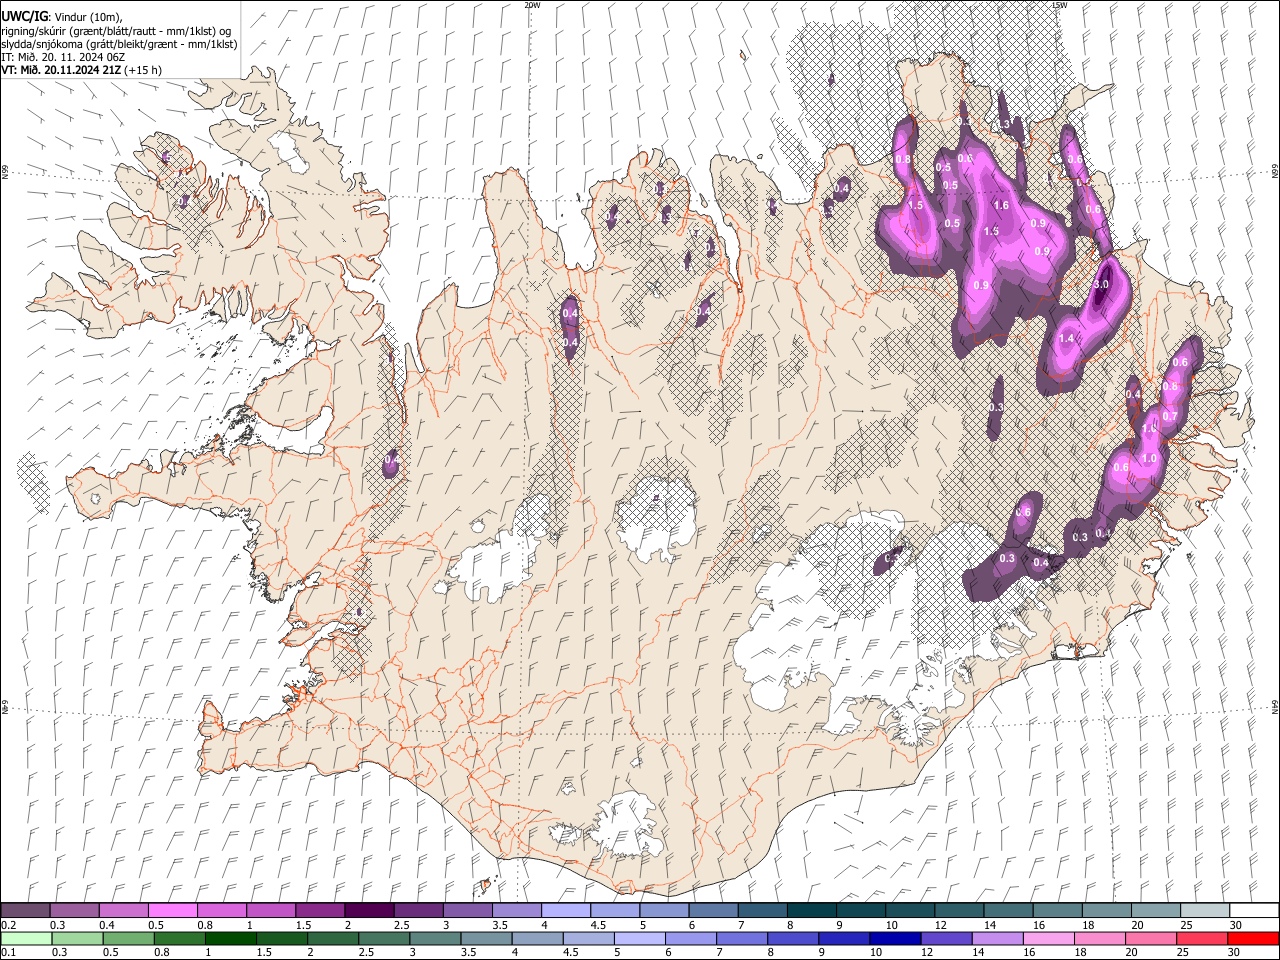
Task: Pick the violet 14–16 rain legend swatch
Action: tap(998, 938)
